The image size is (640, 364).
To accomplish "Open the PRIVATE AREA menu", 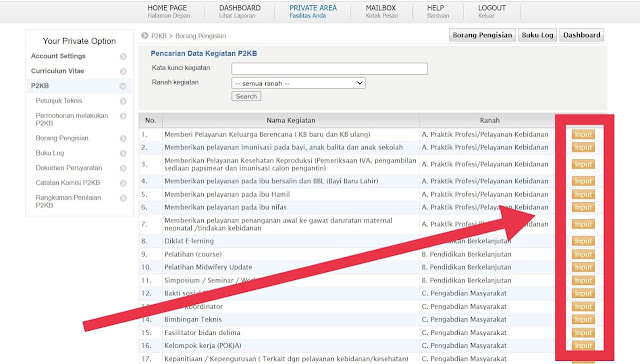I will pos(313,11).
